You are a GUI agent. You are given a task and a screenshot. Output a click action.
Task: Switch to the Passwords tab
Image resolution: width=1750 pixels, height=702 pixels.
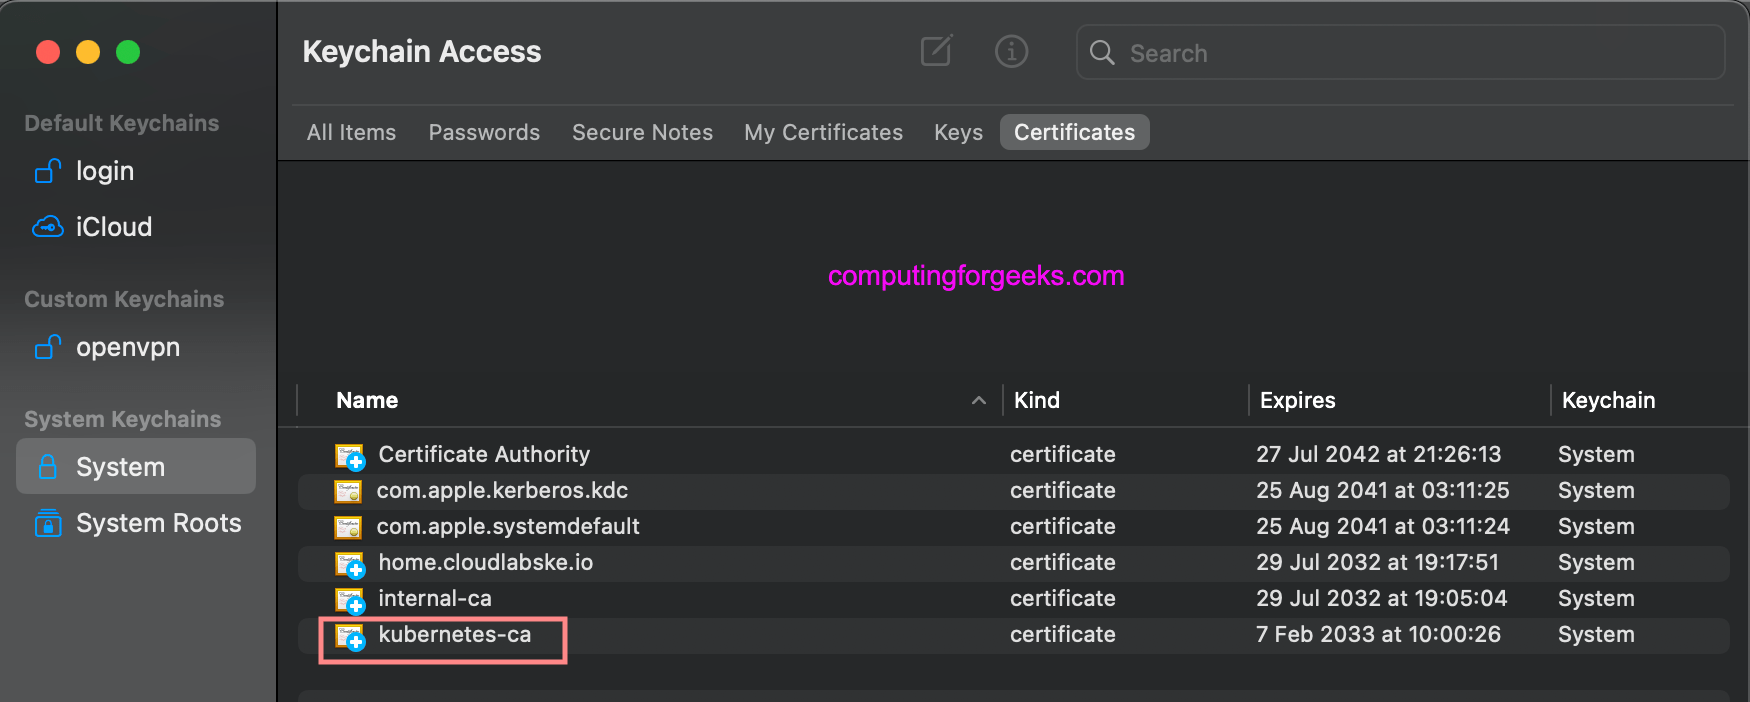pos(484,132)
